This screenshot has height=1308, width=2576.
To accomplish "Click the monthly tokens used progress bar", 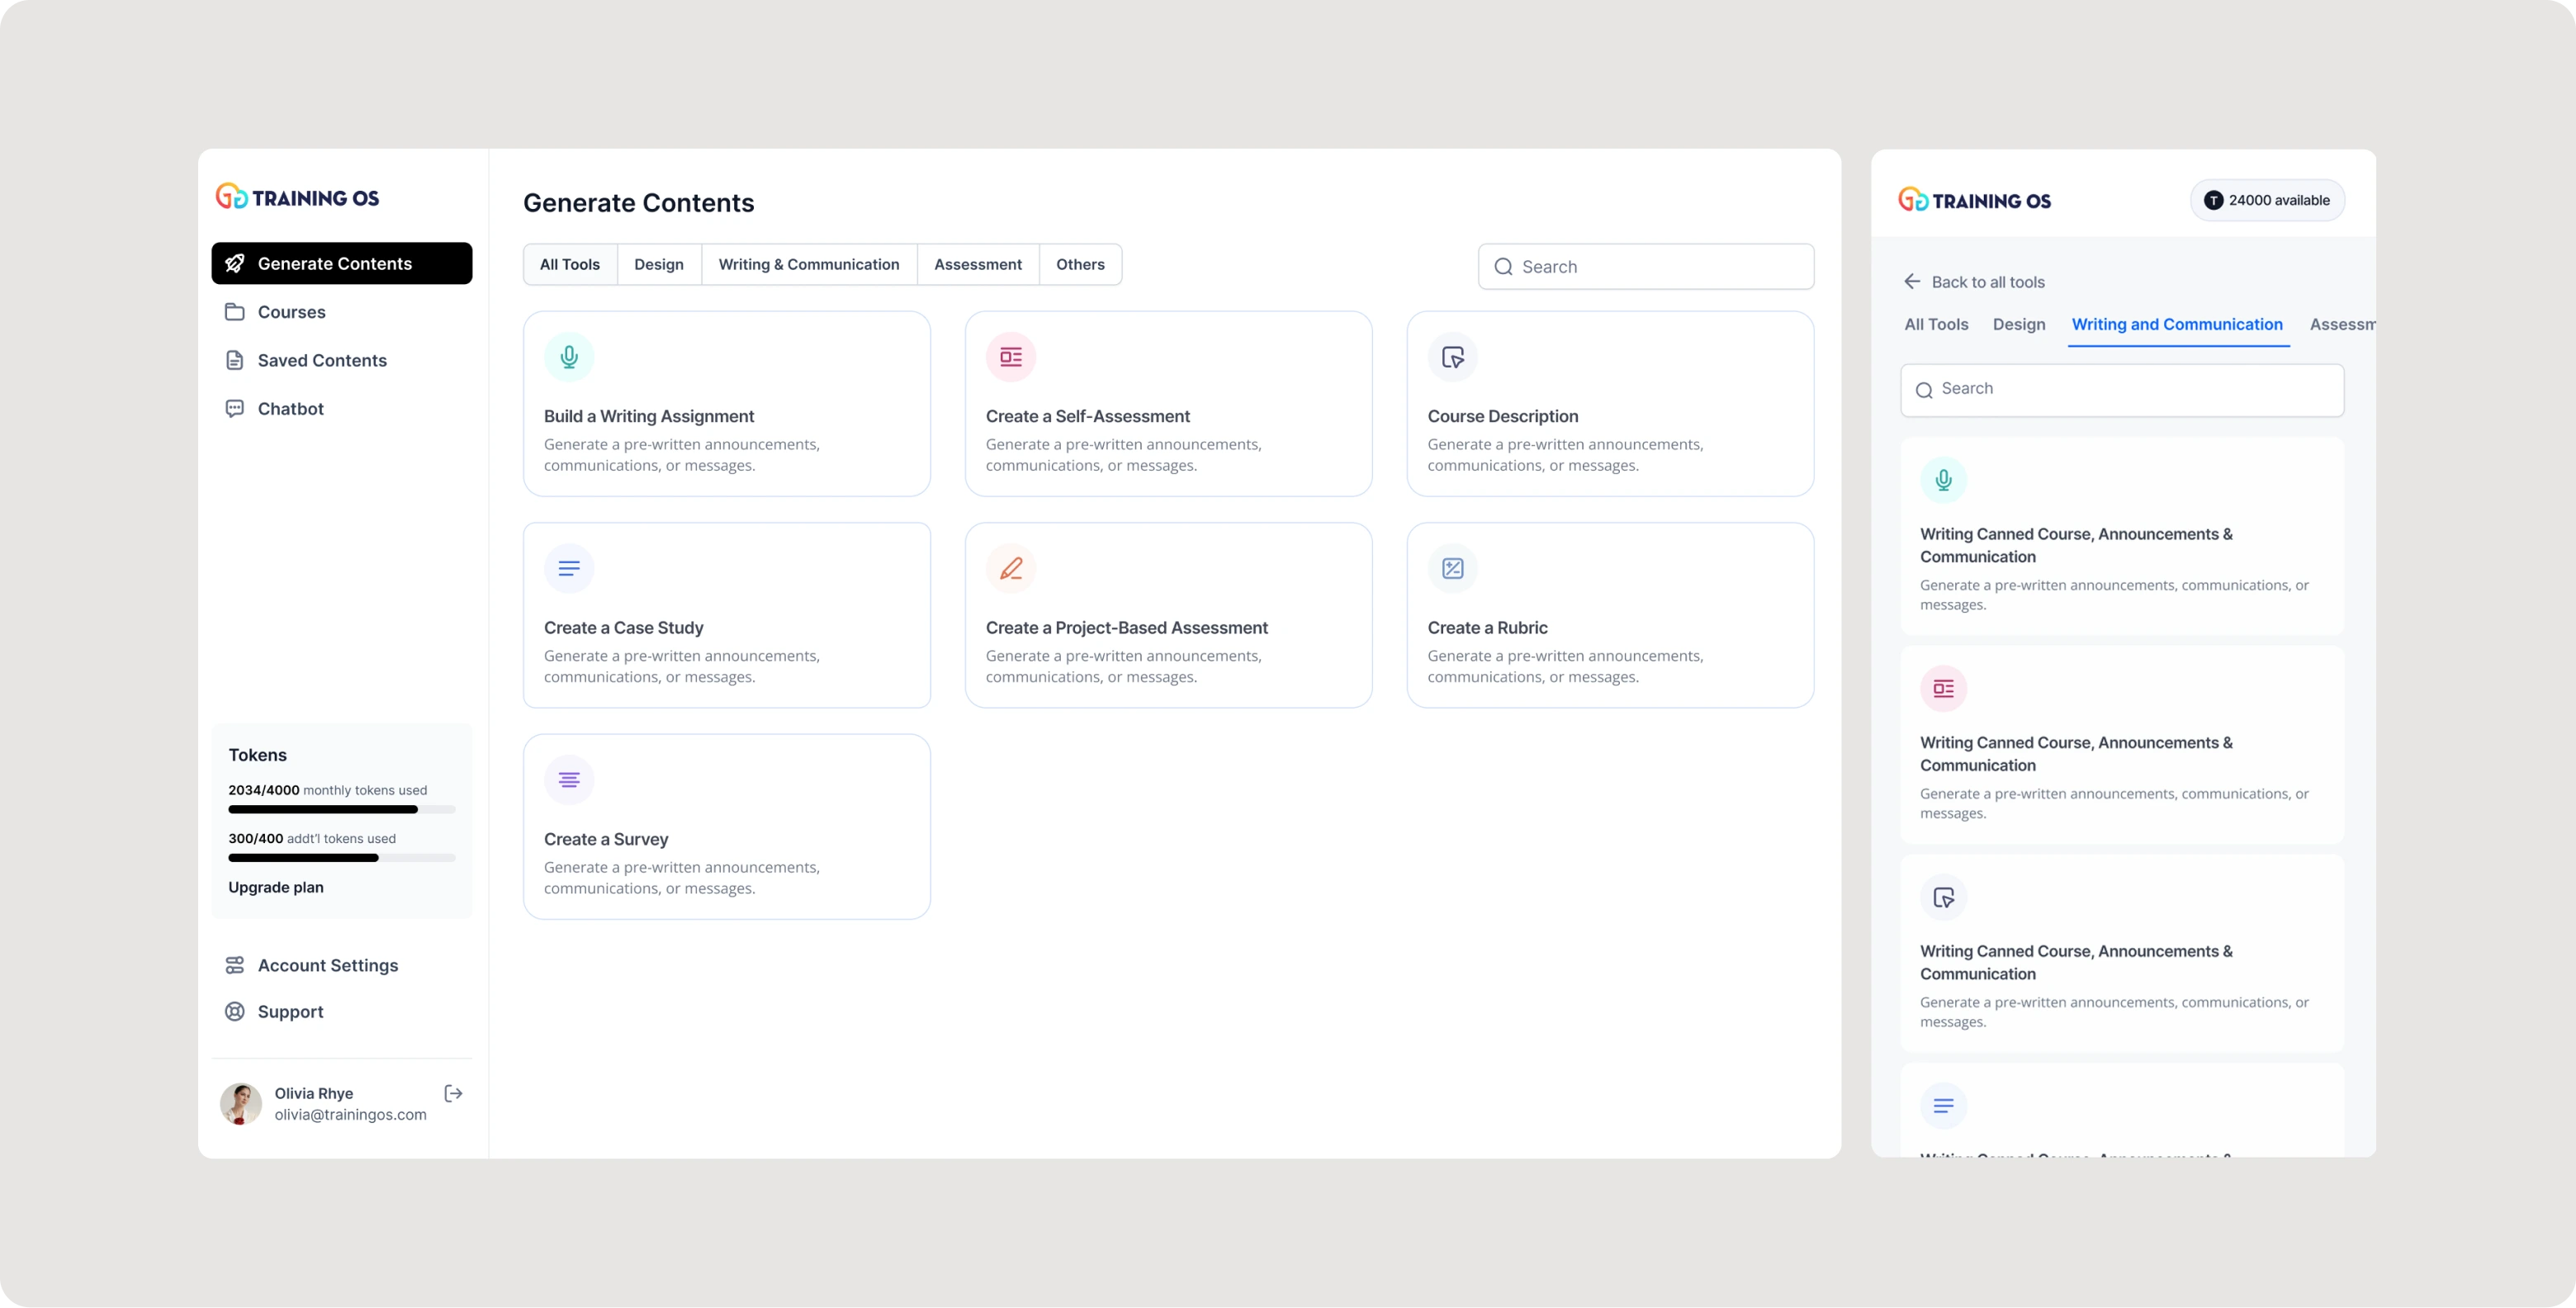I will tap(341, 809).
